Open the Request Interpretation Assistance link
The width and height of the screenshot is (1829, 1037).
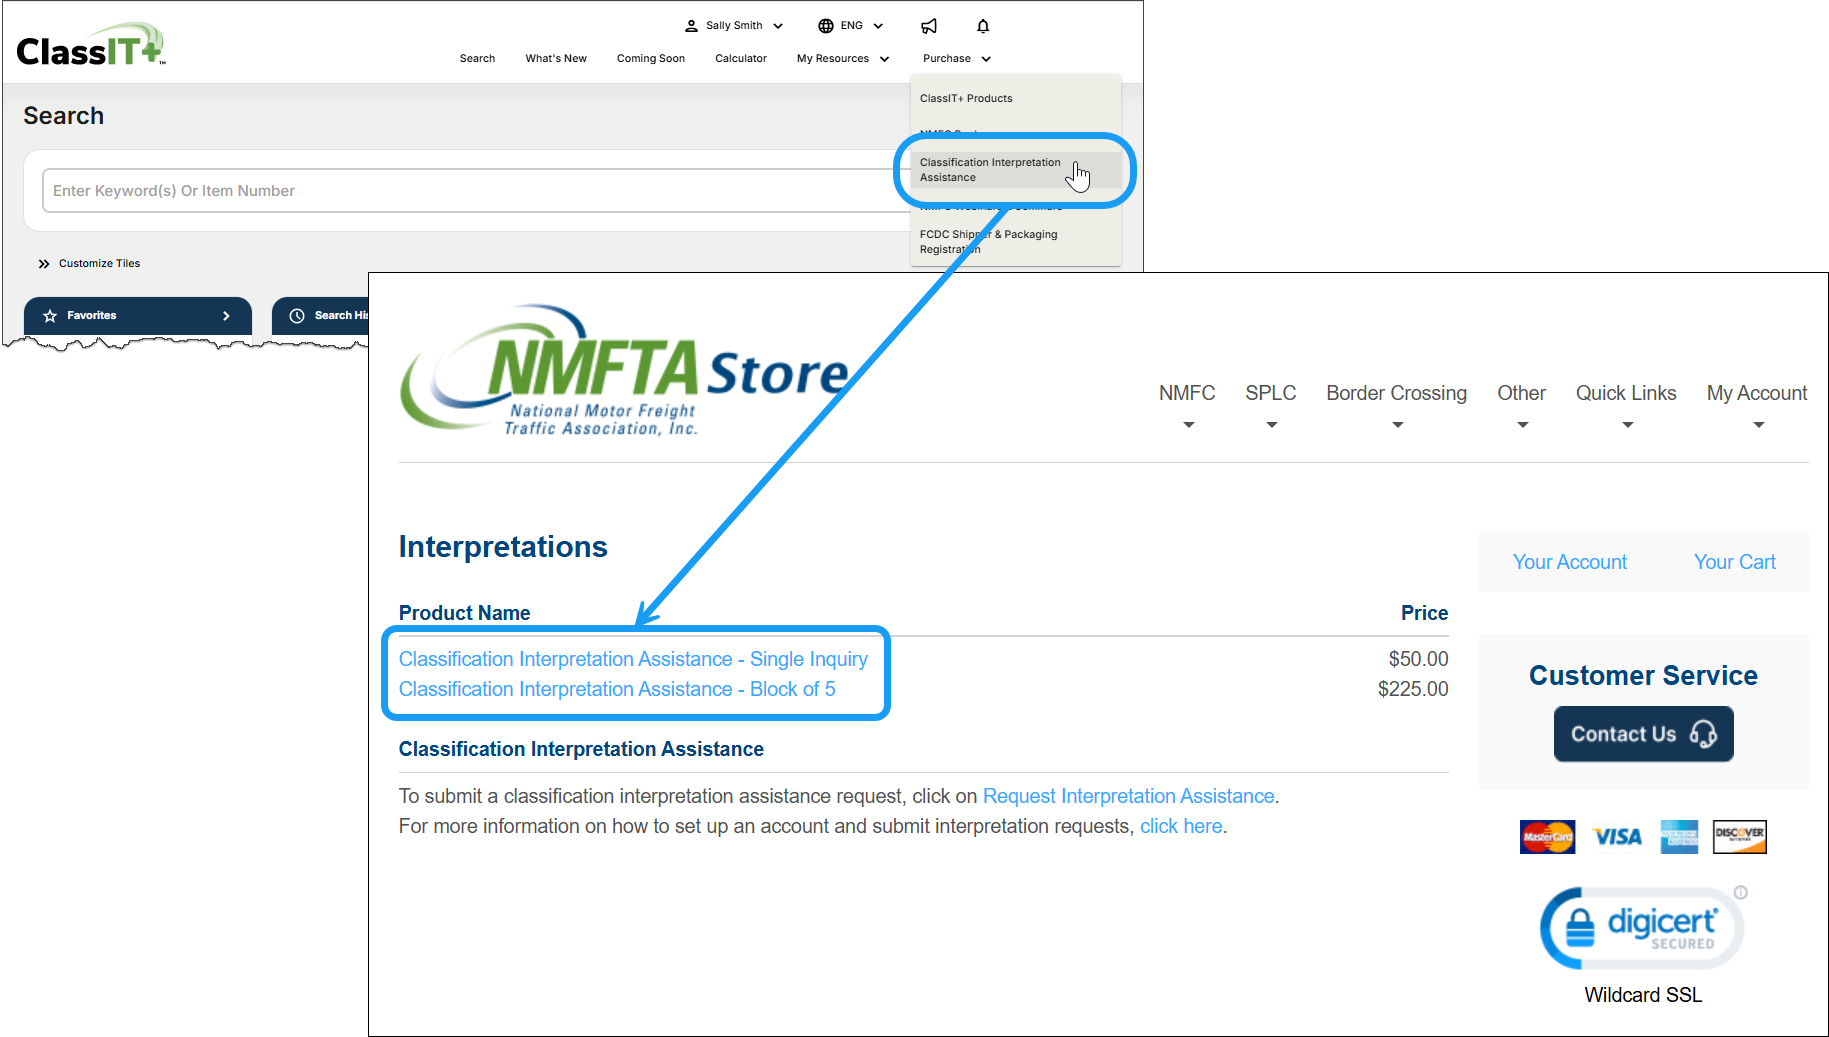[x=1127, y=796]
